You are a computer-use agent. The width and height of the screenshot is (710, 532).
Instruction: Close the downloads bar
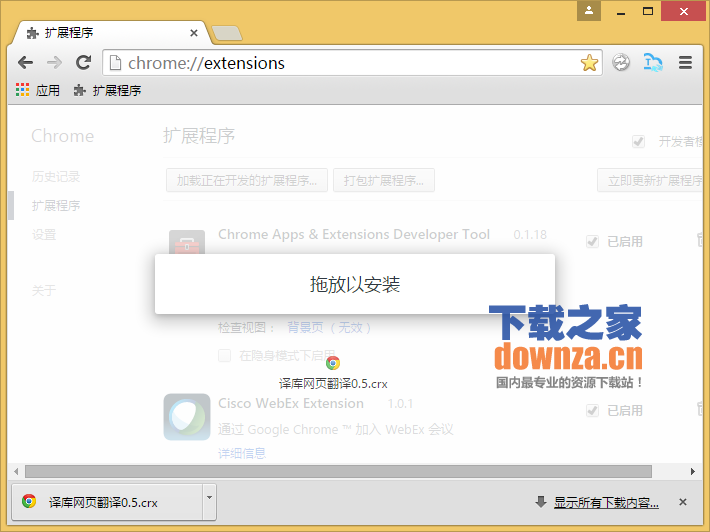point(683,502)
